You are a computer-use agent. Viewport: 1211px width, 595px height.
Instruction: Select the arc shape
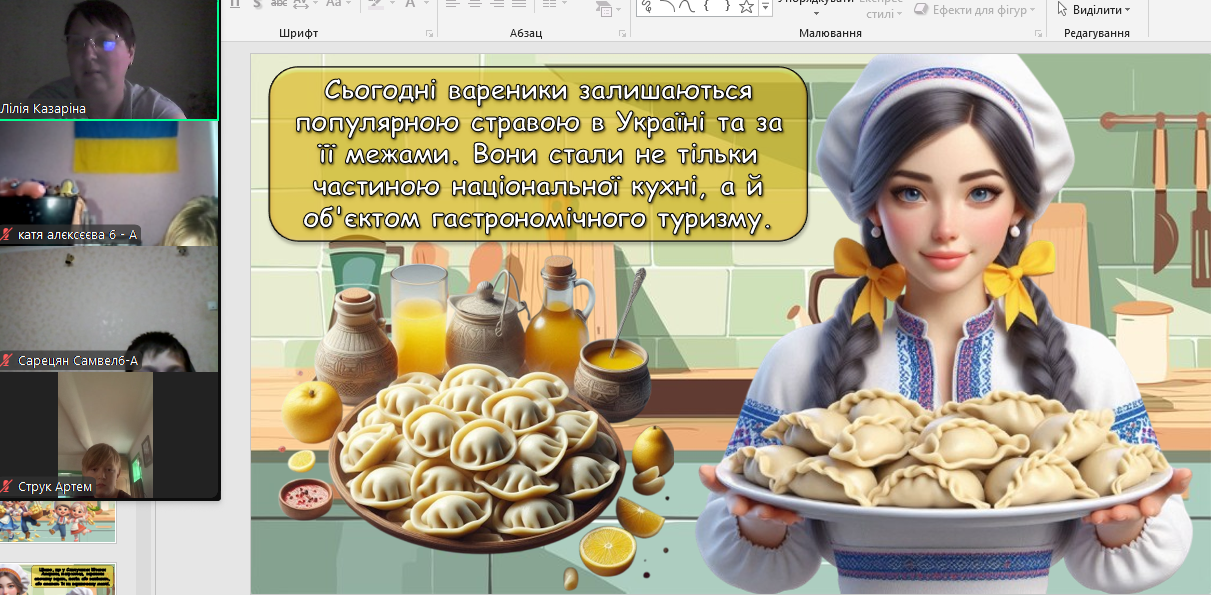click(666, 7)
